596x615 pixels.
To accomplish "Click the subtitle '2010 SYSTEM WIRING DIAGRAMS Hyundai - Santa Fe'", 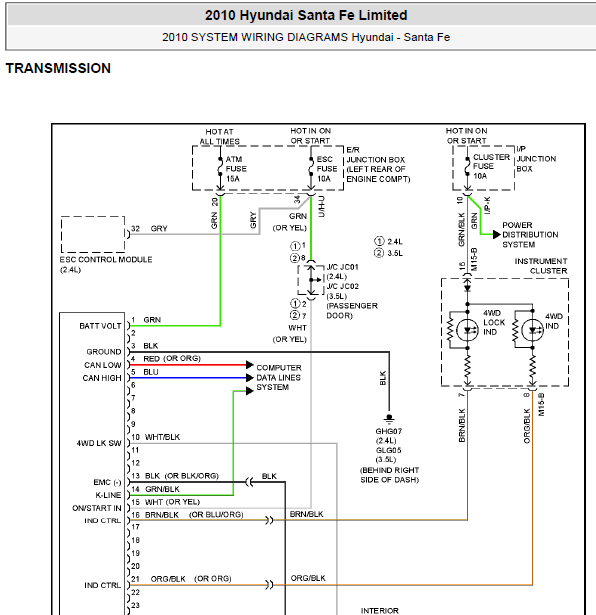I will (306, 37).
